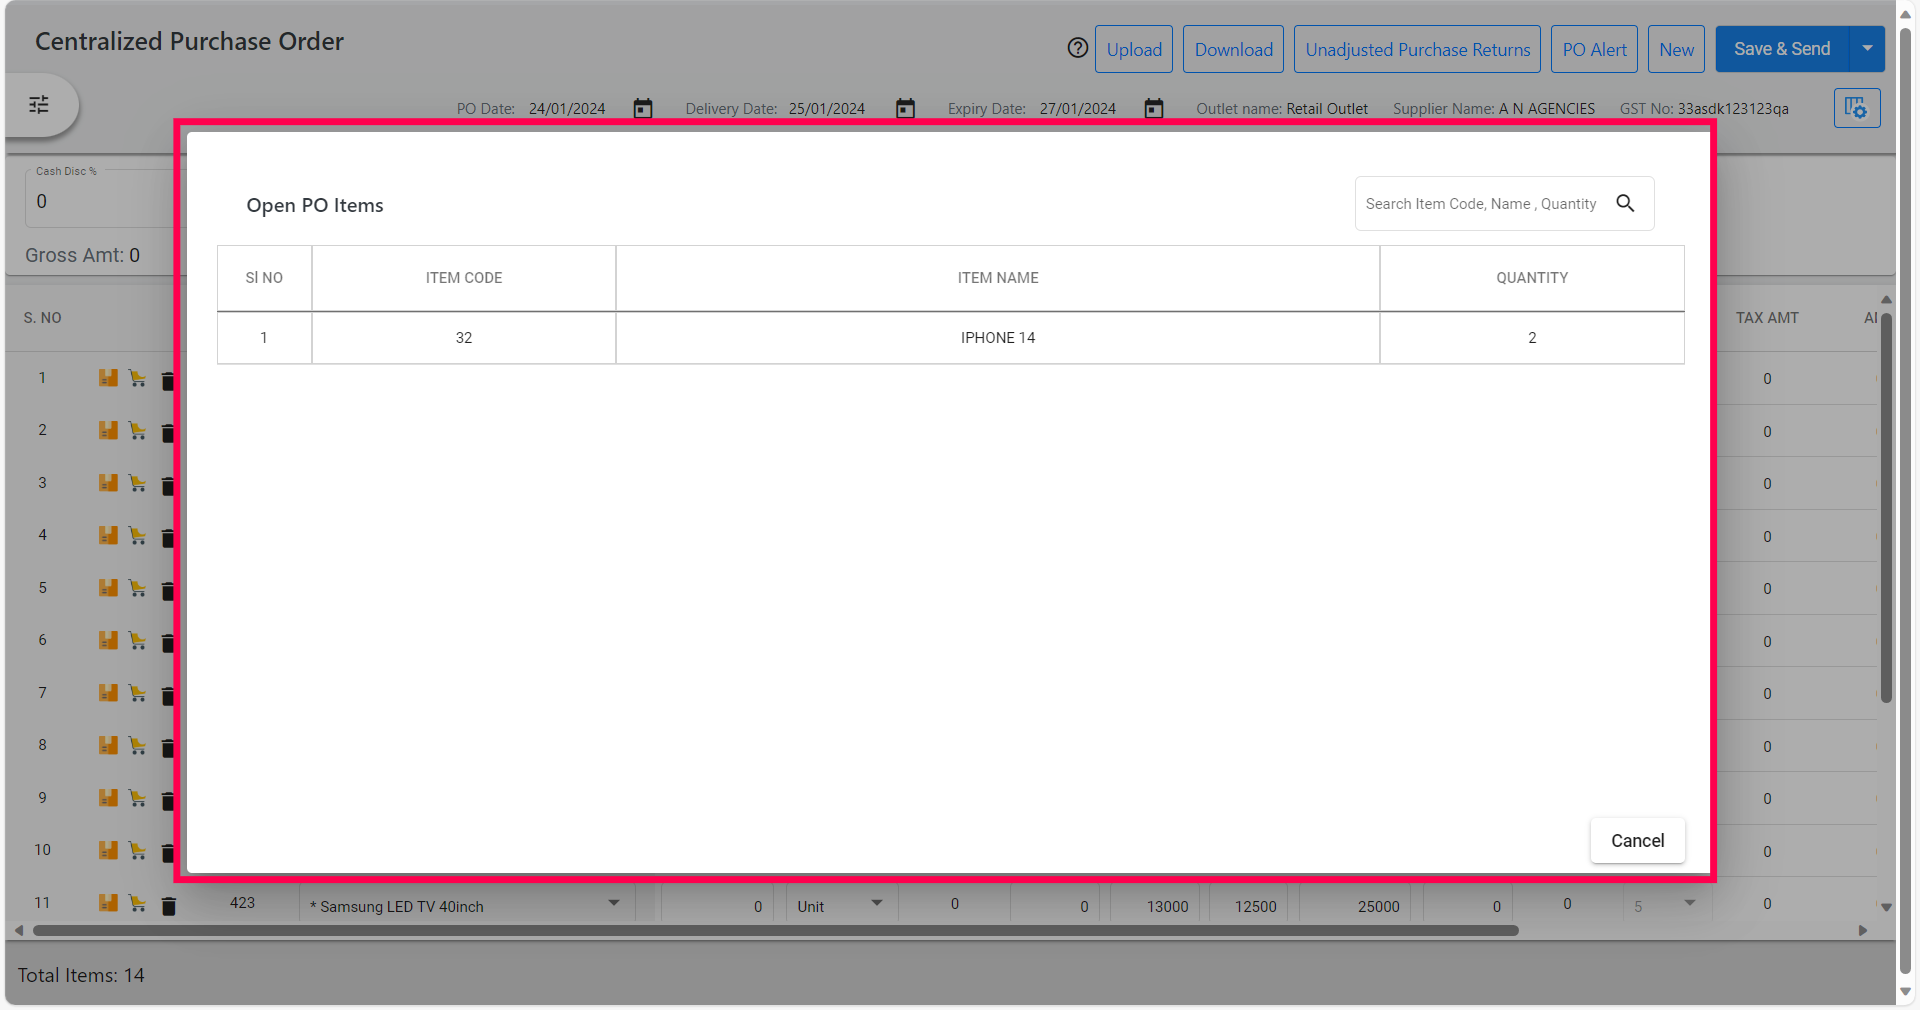Click the horizontal scrollbar under the item grid

click(x=776, y=931)
